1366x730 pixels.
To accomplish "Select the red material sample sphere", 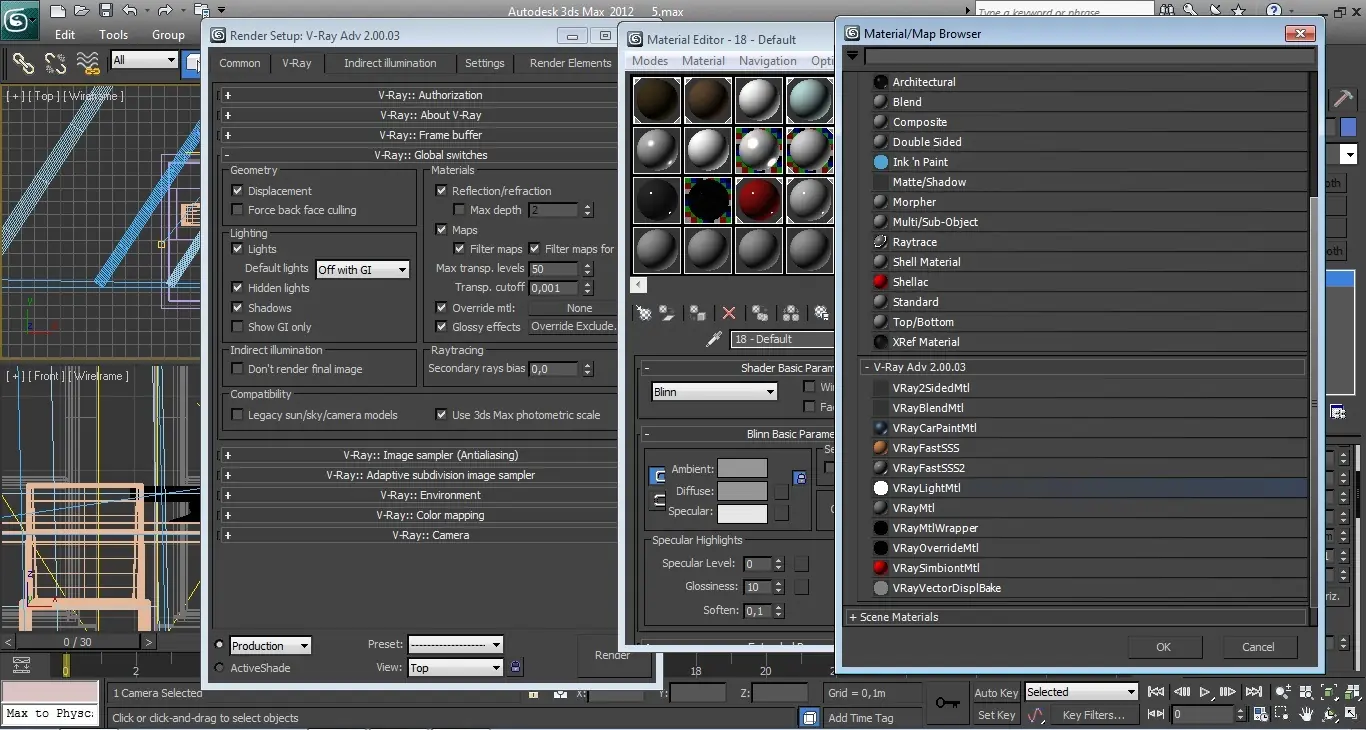I will point(759,200).
